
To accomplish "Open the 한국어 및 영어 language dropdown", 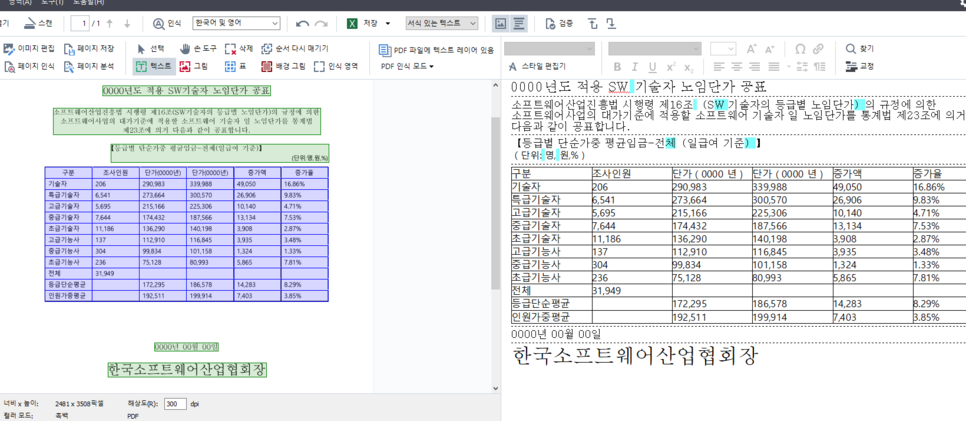I will [x=237, y=23].
